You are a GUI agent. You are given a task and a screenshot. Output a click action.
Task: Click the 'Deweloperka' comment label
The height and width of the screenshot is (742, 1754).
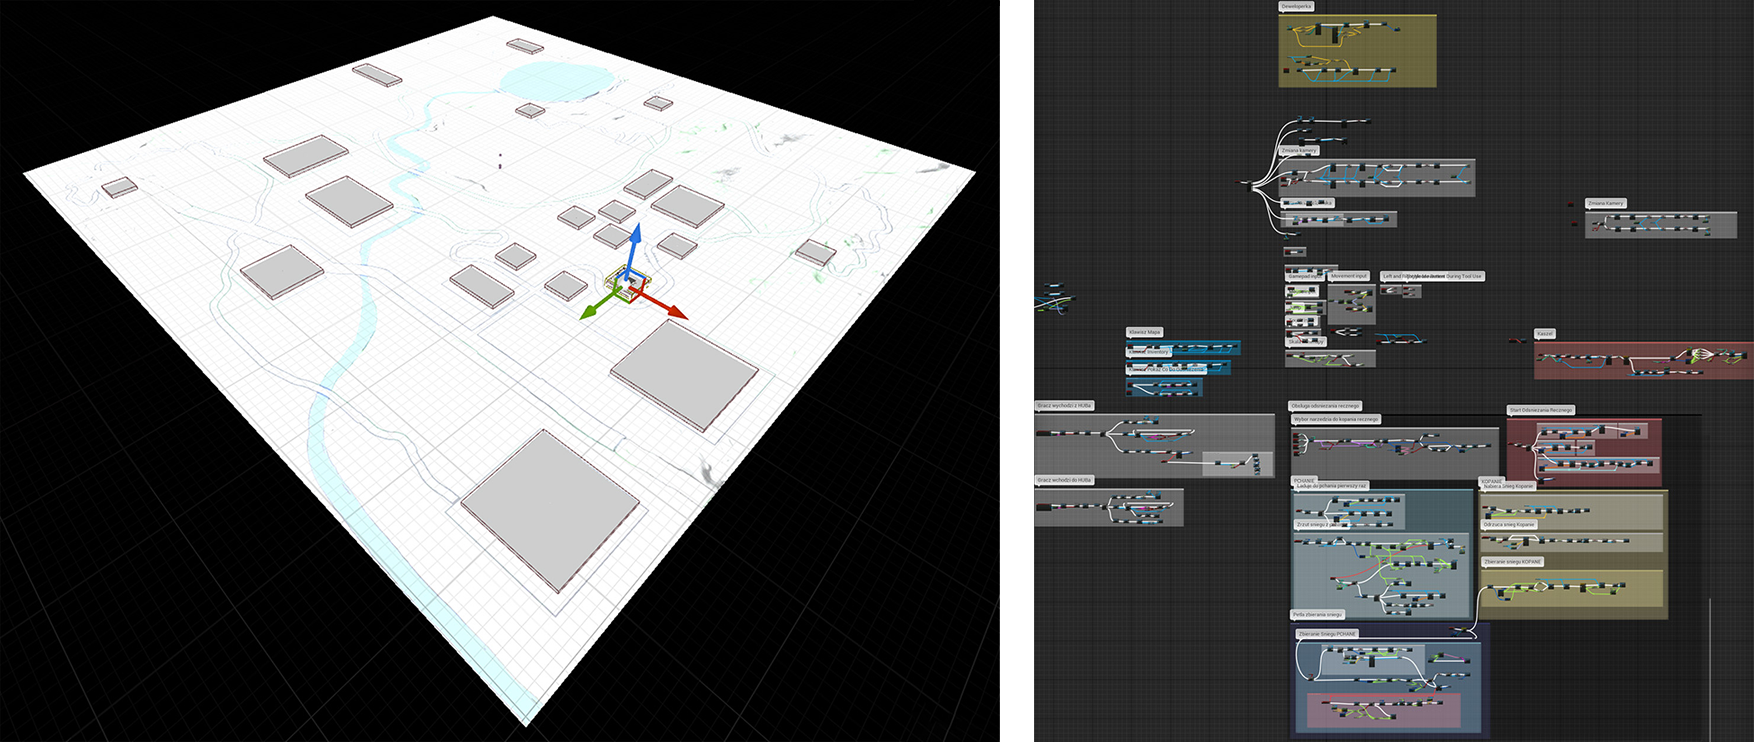pyautogui.click(x=1296, y=6)
